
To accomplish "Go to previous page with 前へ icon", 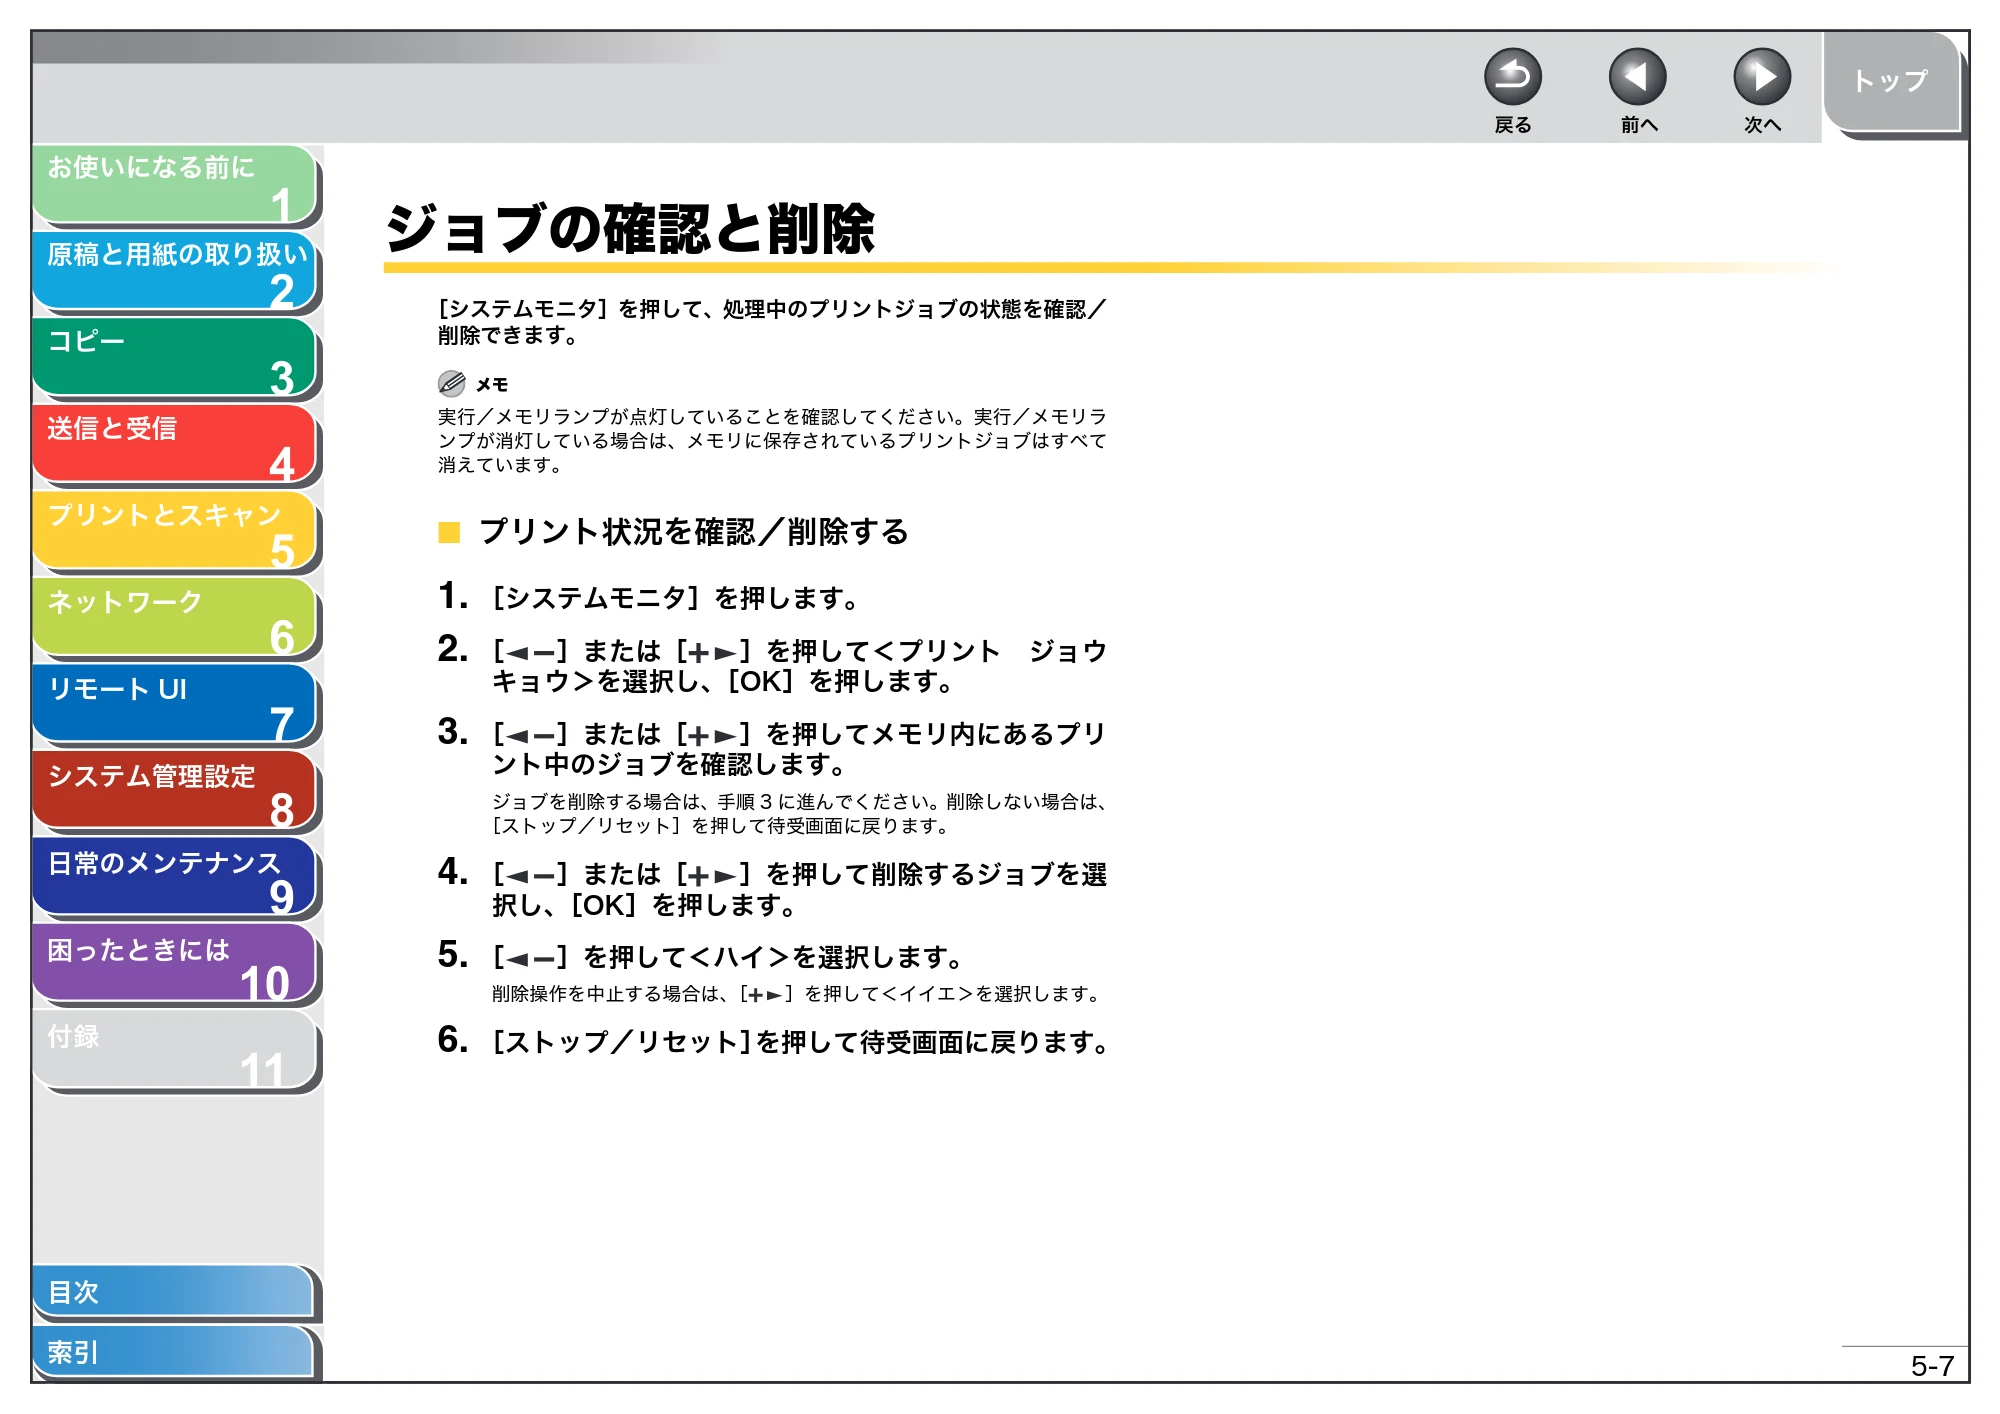I will (x=1637, y=77).
